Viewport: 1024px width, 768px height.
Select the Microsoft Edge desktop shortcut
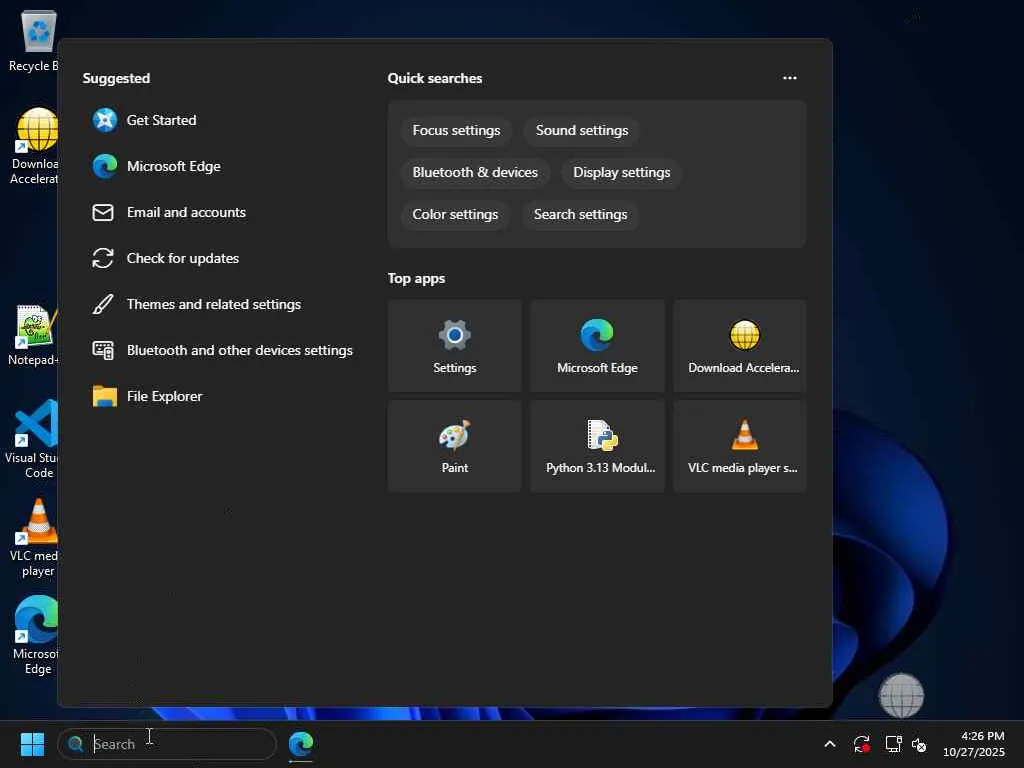point(34,635)
